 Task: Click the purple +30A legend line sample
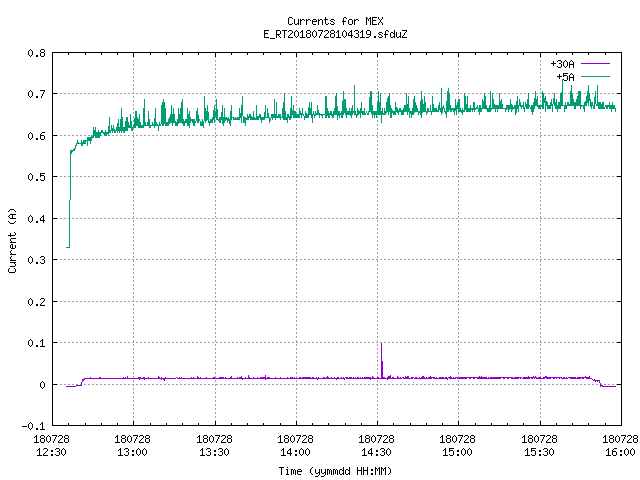point(595,64)
